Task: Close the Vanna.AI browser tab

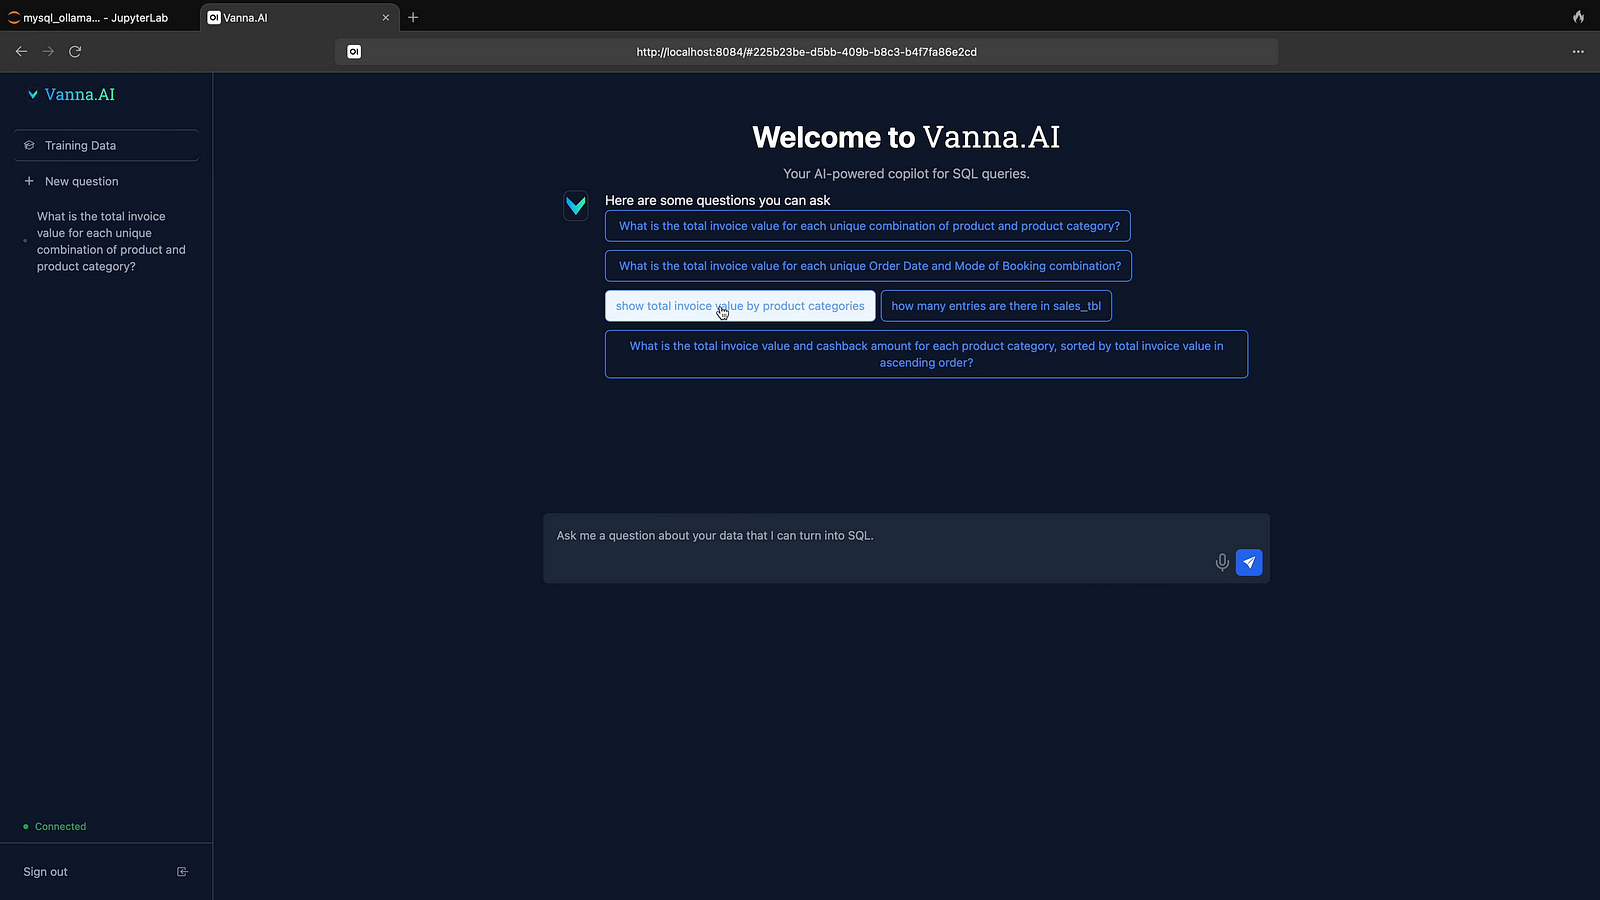Action: tap(386, 18)
